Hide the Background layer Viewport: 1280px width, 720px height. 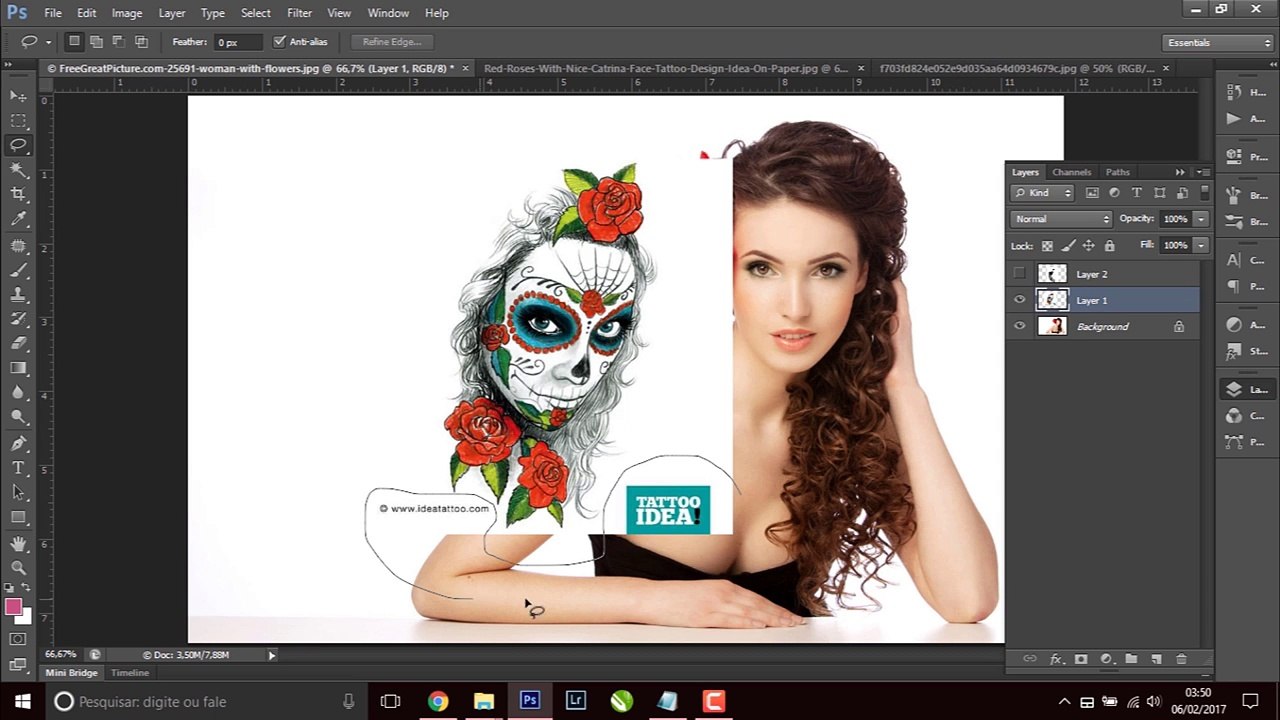(x=1019, y=326)
